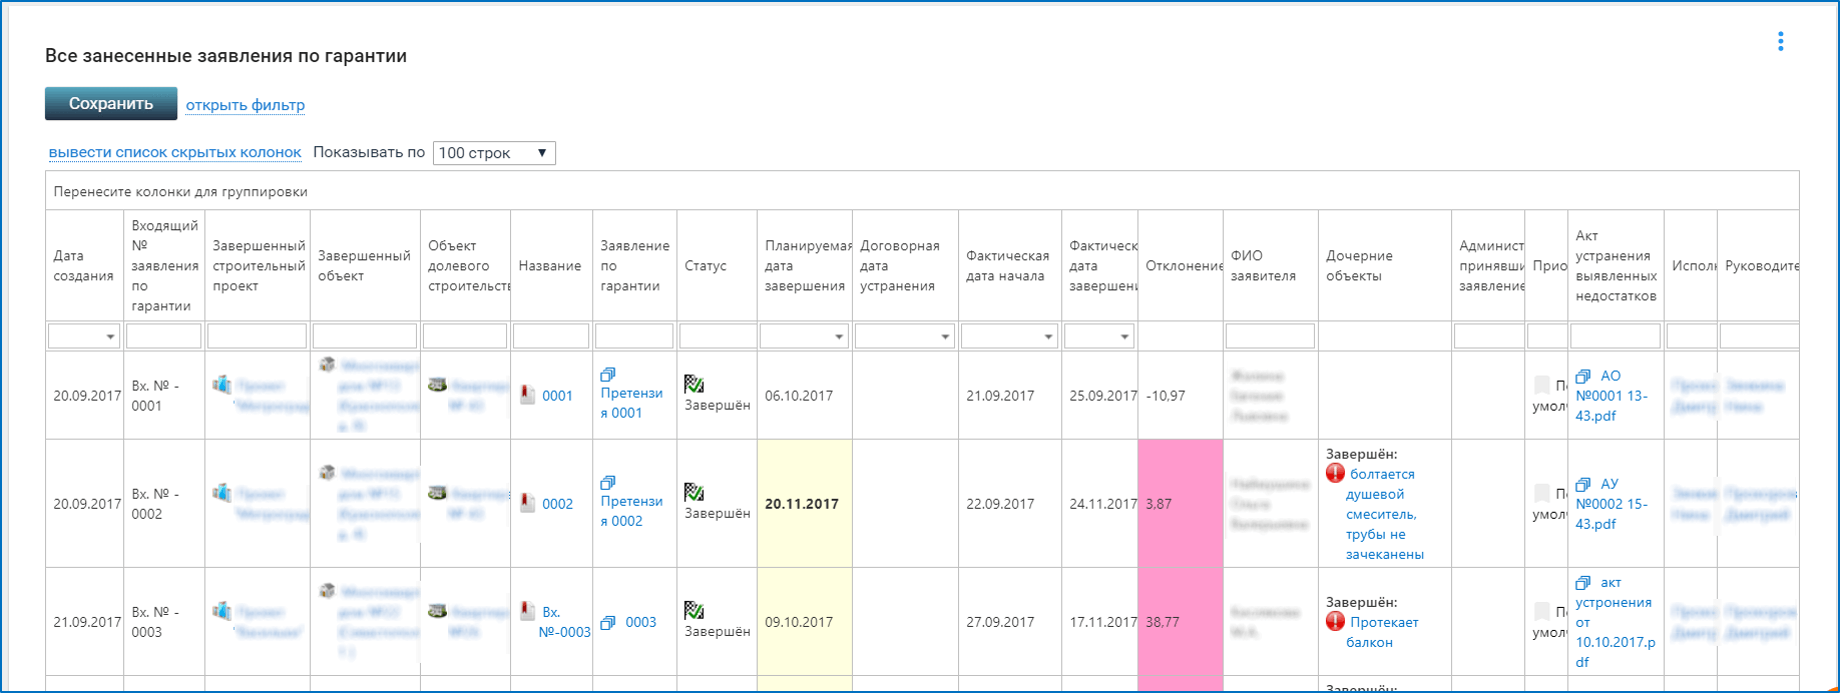This screenshot has width=1840, height=693.
Task: Click the copy icon above Претензия 0002
Action: pos(608,483)
